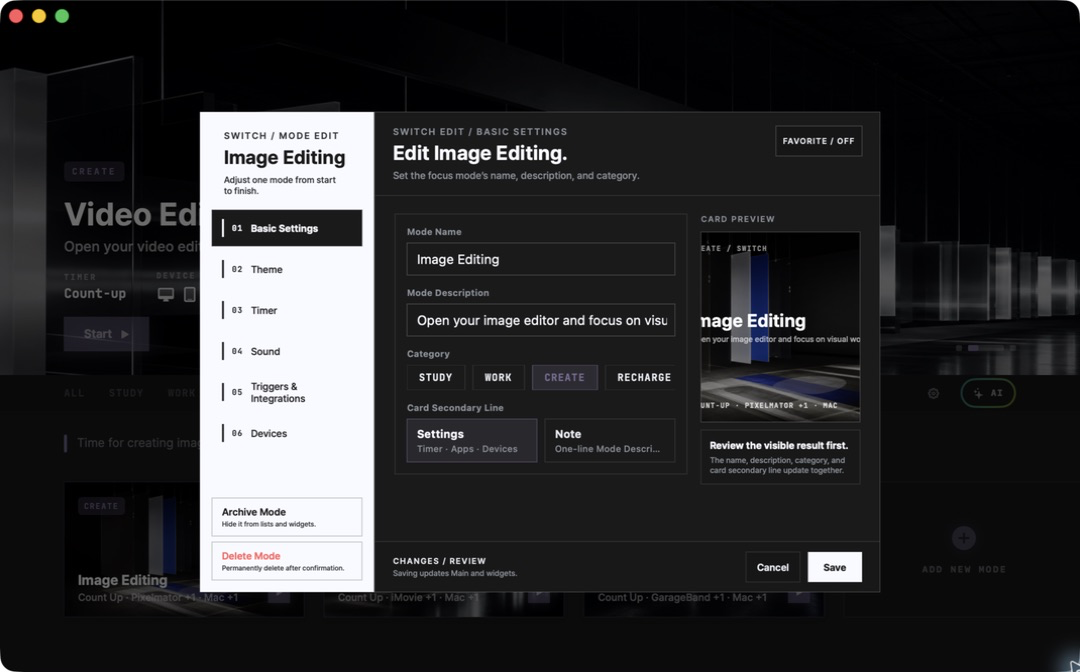Viewport: 1080px width, 672px height.
Task: Click the Add New Mode plus icon
Action: [964, 538]
